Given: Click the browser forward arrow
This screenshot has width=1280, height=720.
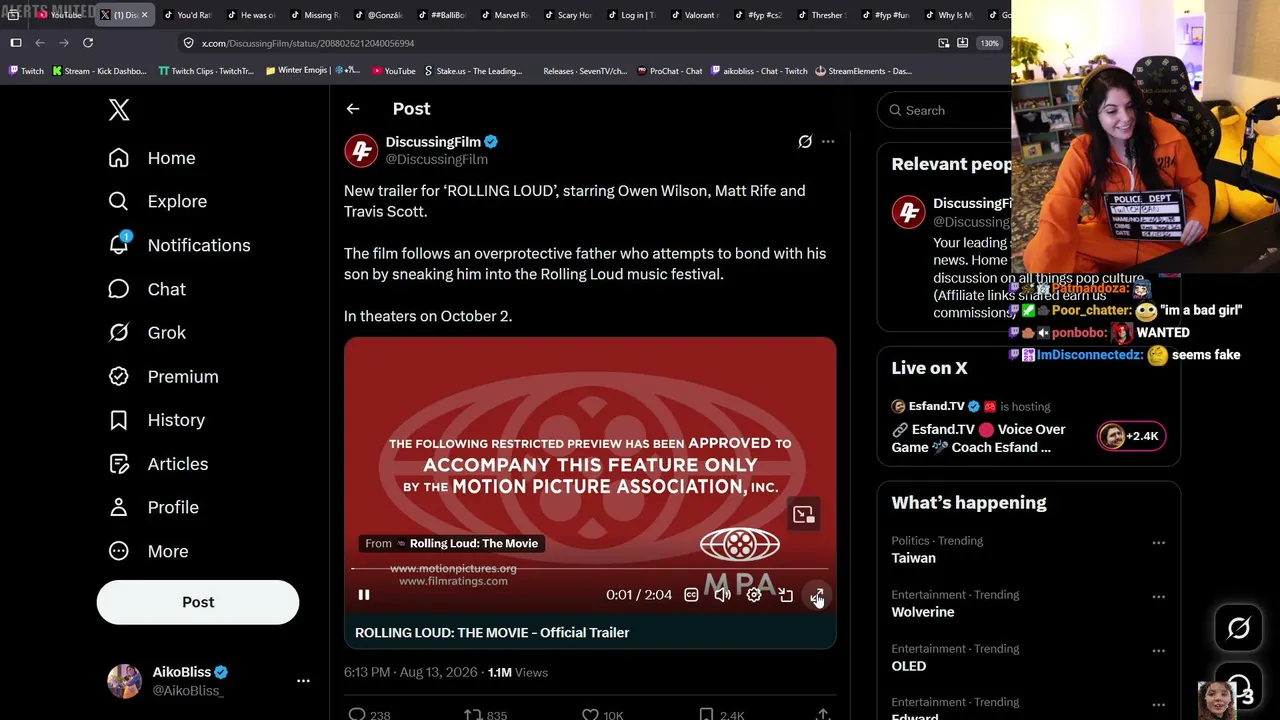Looking at the screenshot, I should click(64, 43).
